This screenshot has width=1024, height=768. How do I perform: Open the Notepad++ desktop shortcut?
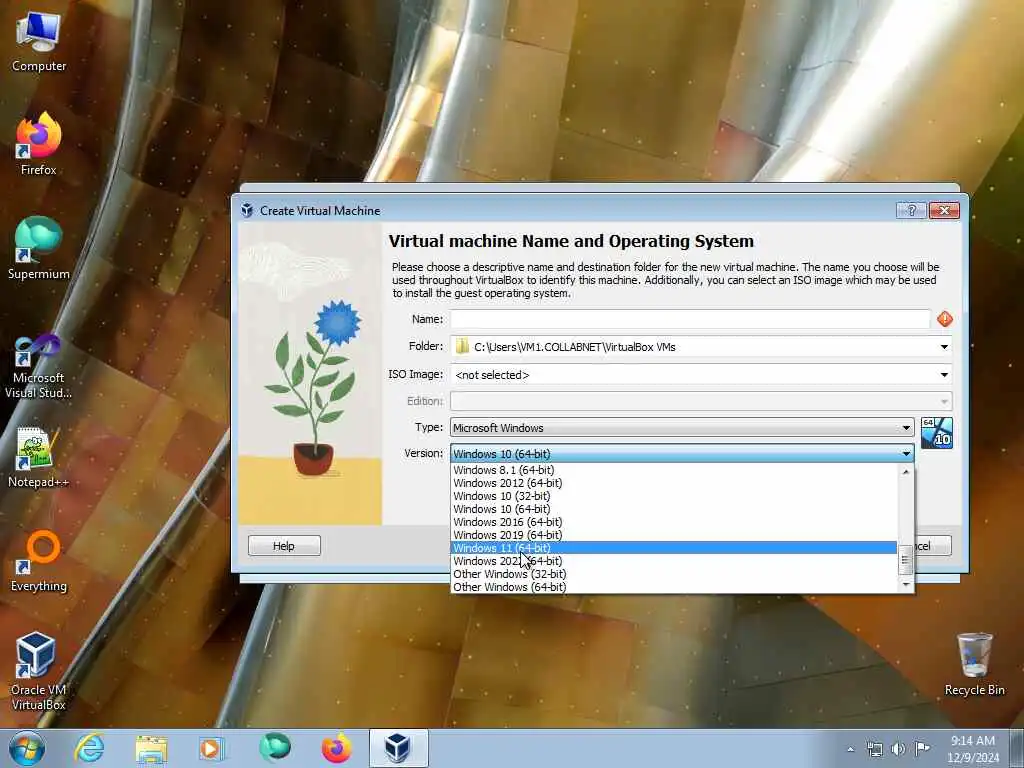[x=39, y=457]
